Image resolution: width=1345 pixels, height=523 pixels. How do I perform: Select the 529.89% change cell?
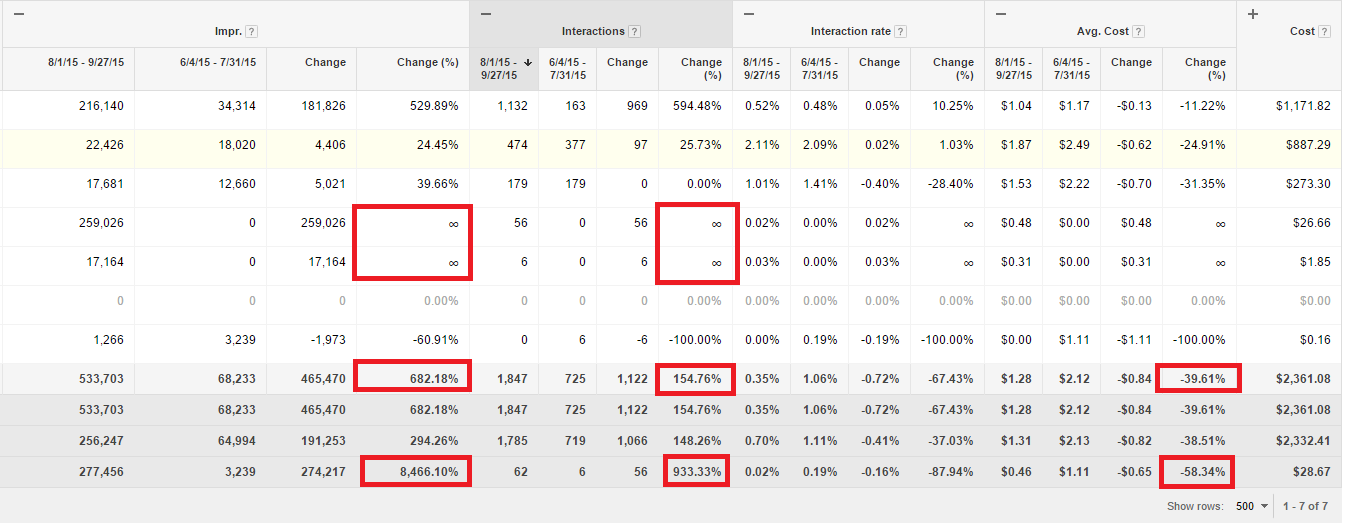[435, 106]
